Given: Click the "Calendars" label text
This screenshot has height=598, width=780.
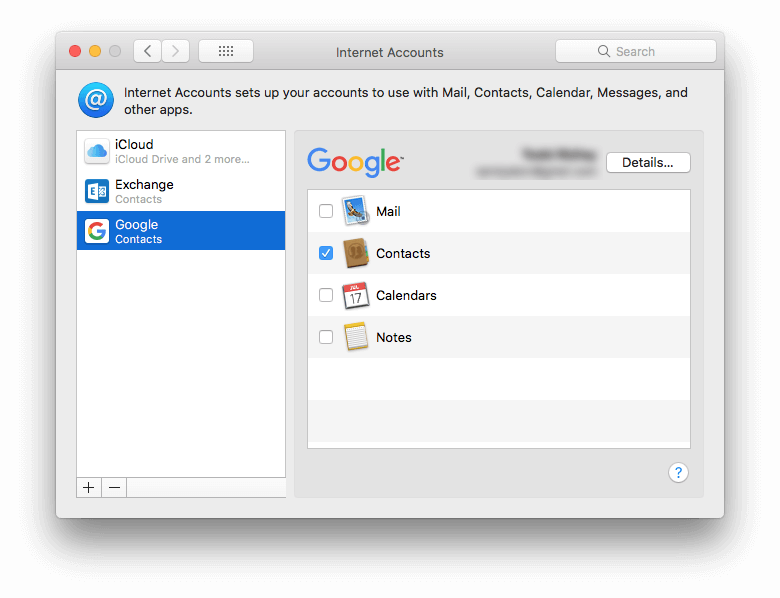Looking at the screenshot, I should point(406,296).
